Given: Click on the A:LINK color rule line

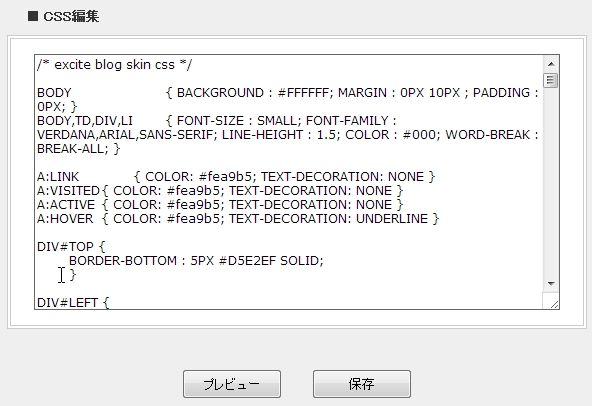Looking at the screenshot, I should pyautogui.click(x=236, y=176).
